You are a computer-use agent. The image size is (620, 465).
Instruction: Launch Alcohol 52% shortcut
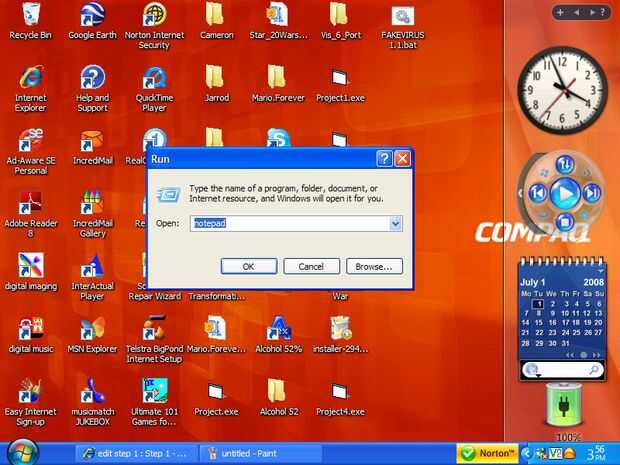tap(278, 335)
